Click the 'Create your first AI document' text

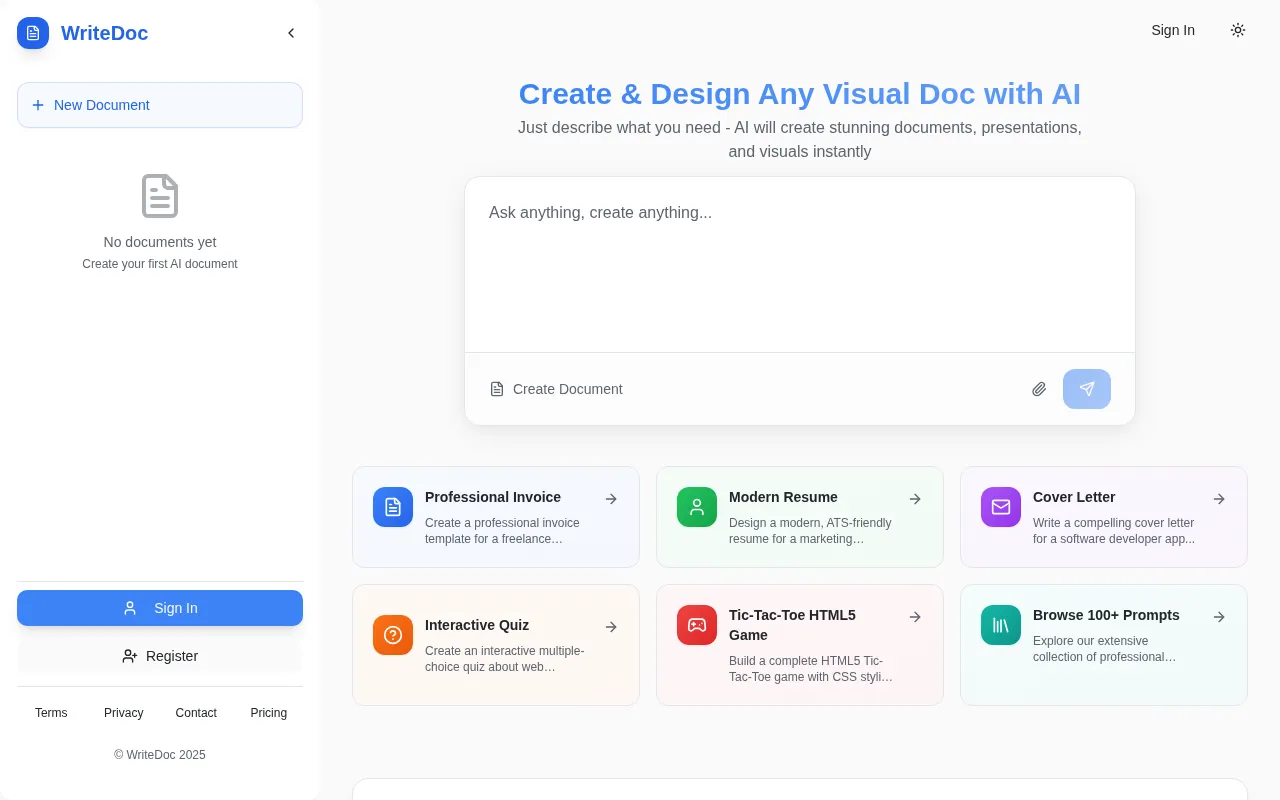click(x=160, y=264)
